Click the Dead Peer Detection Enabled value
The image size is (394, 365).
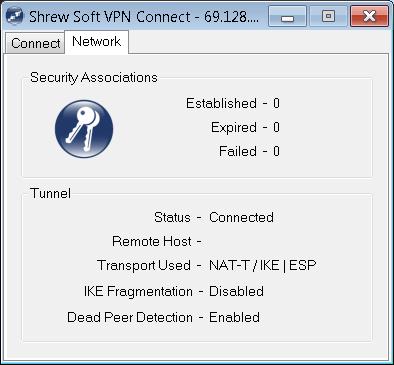tap(234, 317)
